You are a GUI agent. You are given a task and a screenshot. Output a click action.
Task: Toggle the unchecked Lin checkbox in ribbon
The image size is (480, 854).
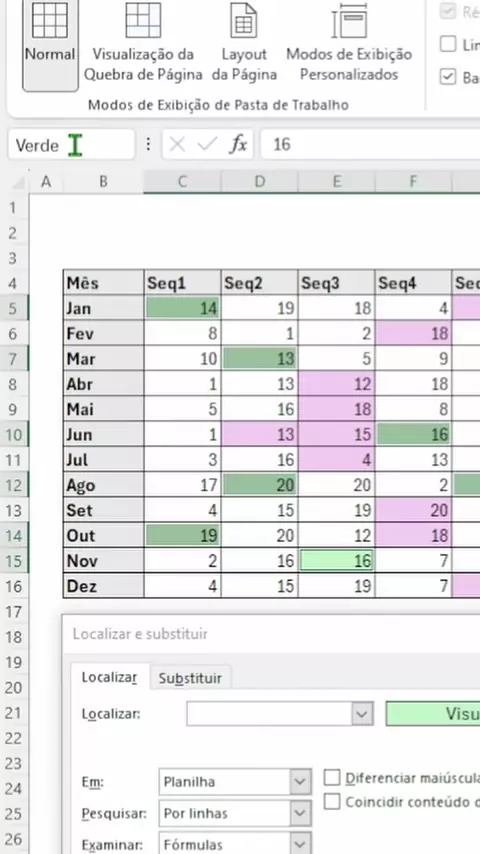(447, 44)
